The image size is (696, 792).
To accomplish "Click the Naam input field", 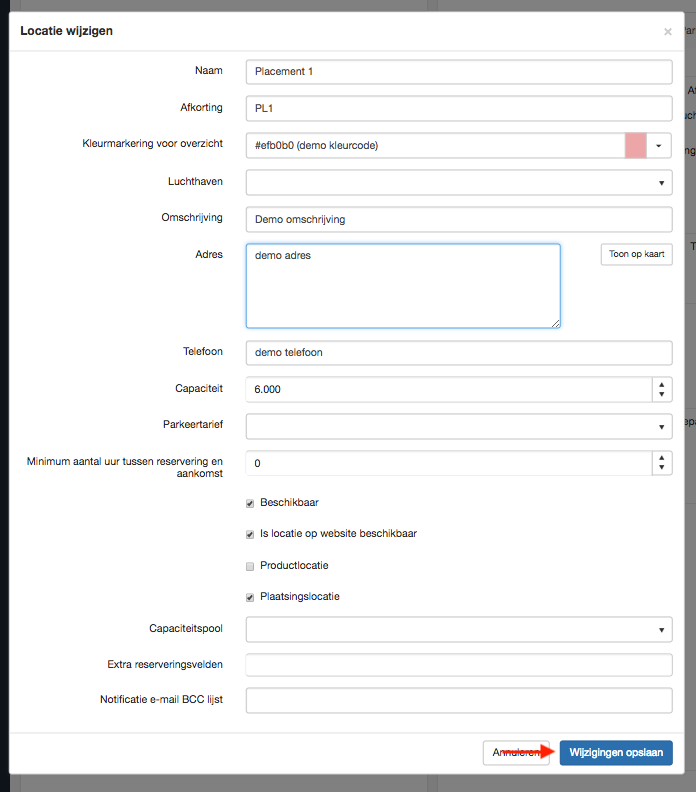I will [459, 72].
